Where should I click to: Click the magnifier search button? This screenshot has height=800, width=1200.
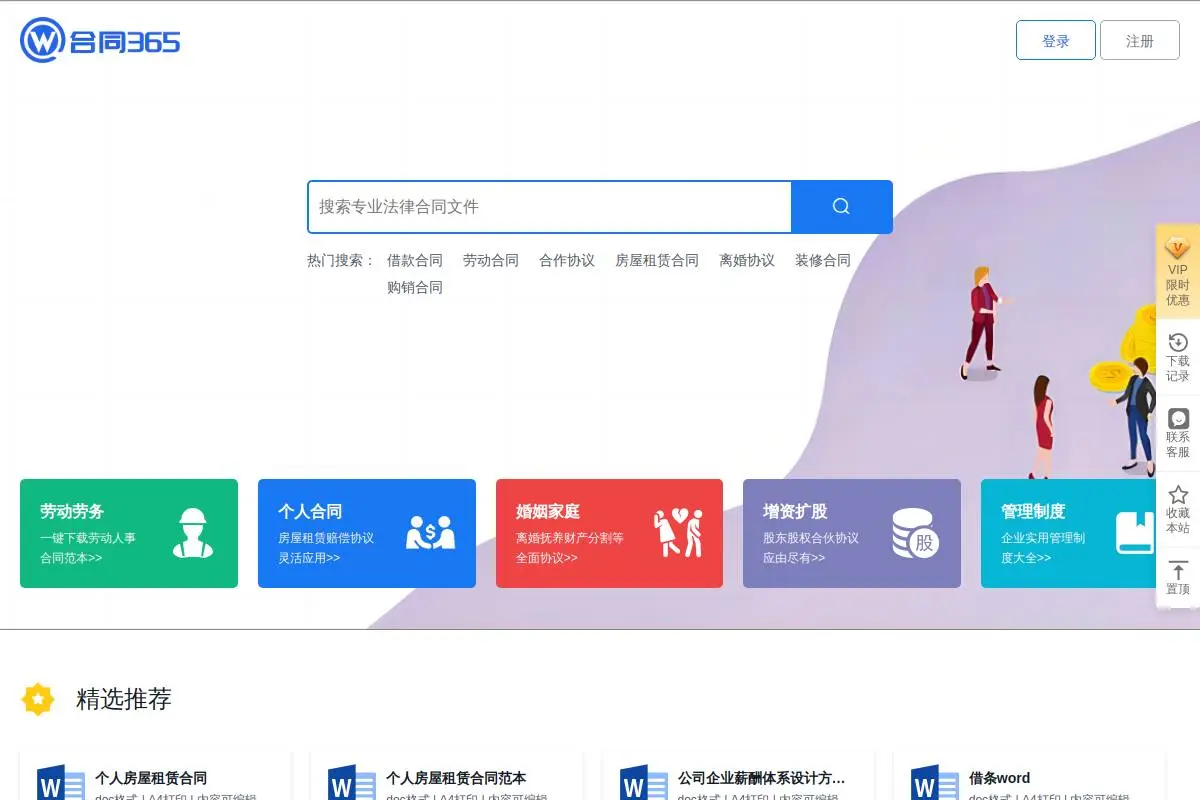pyautogui.click(x=841, y=206)
